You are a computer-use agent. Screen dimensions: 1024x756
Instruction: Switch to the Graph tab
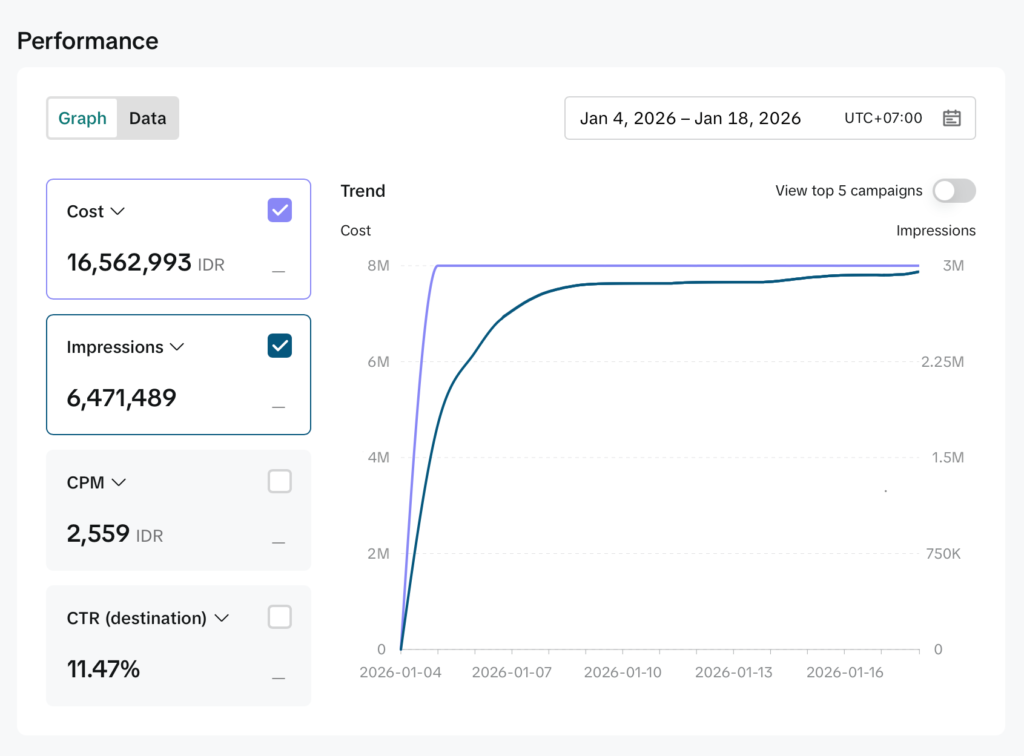coord(82,118)
